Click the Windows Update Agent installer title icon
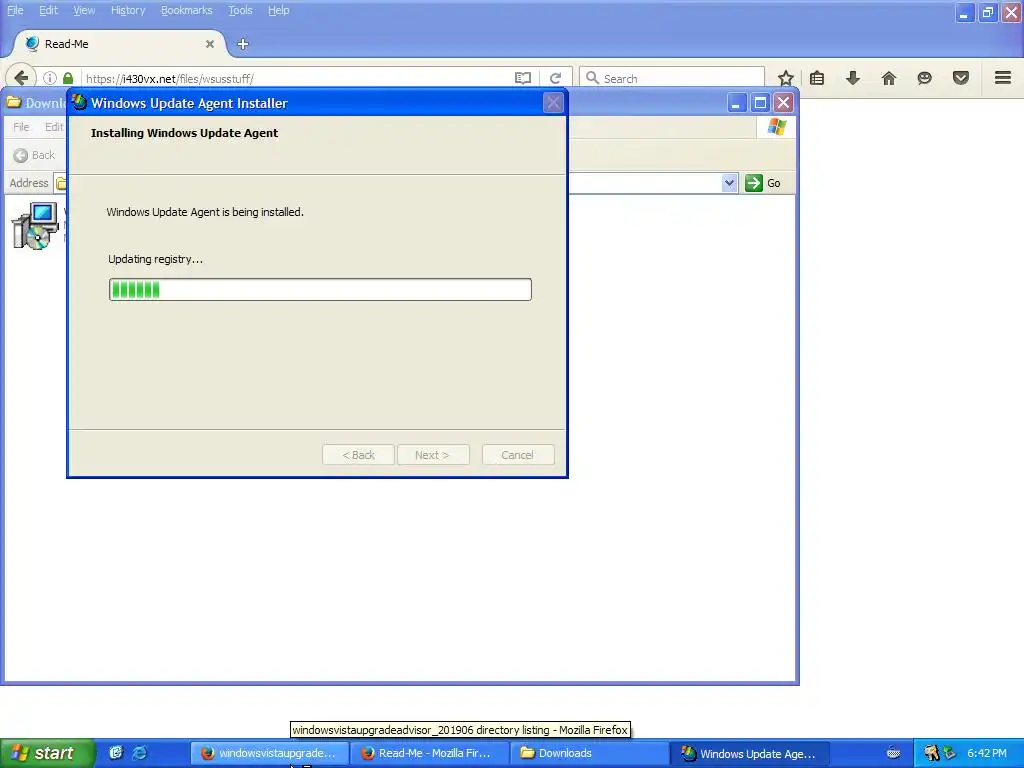 pyautogui.click(x=80, y=103)
